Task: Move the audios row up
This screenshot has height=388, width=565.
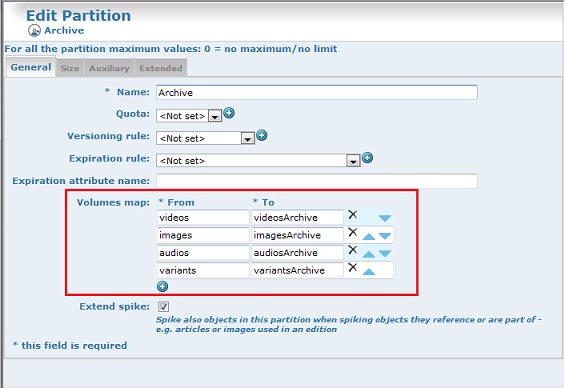Action: (369, 254)
